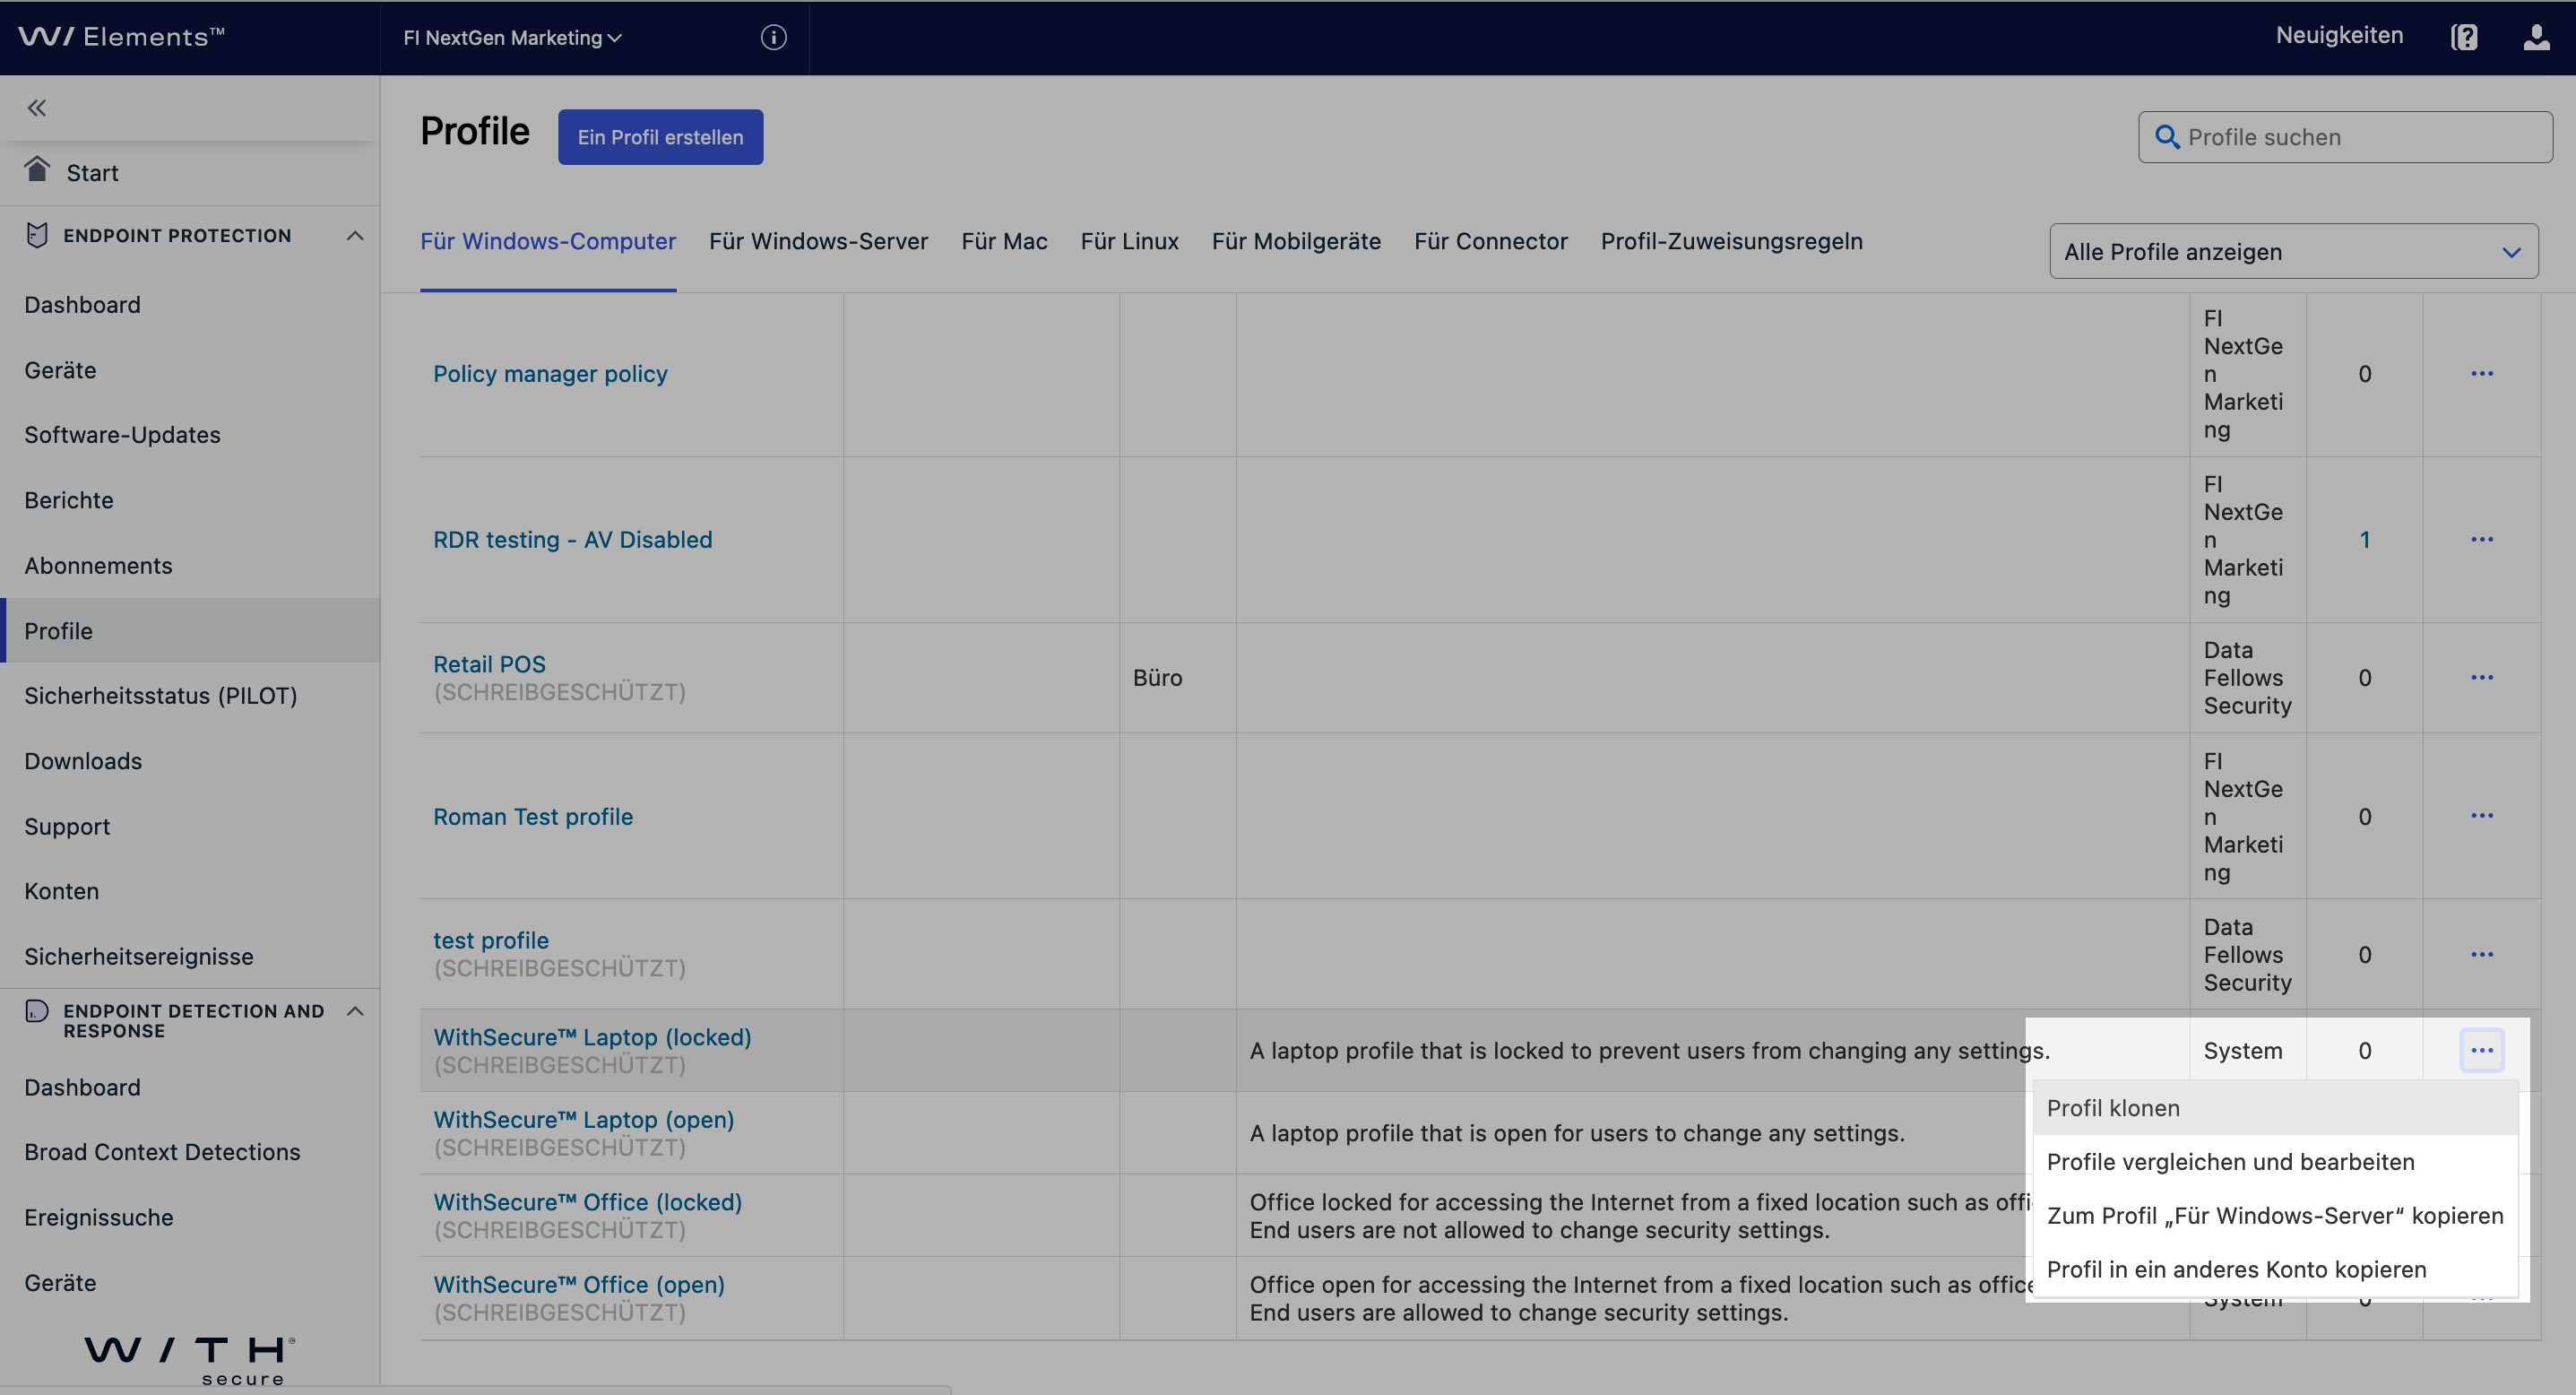Collapse the Endpoint Protection section

354,236
